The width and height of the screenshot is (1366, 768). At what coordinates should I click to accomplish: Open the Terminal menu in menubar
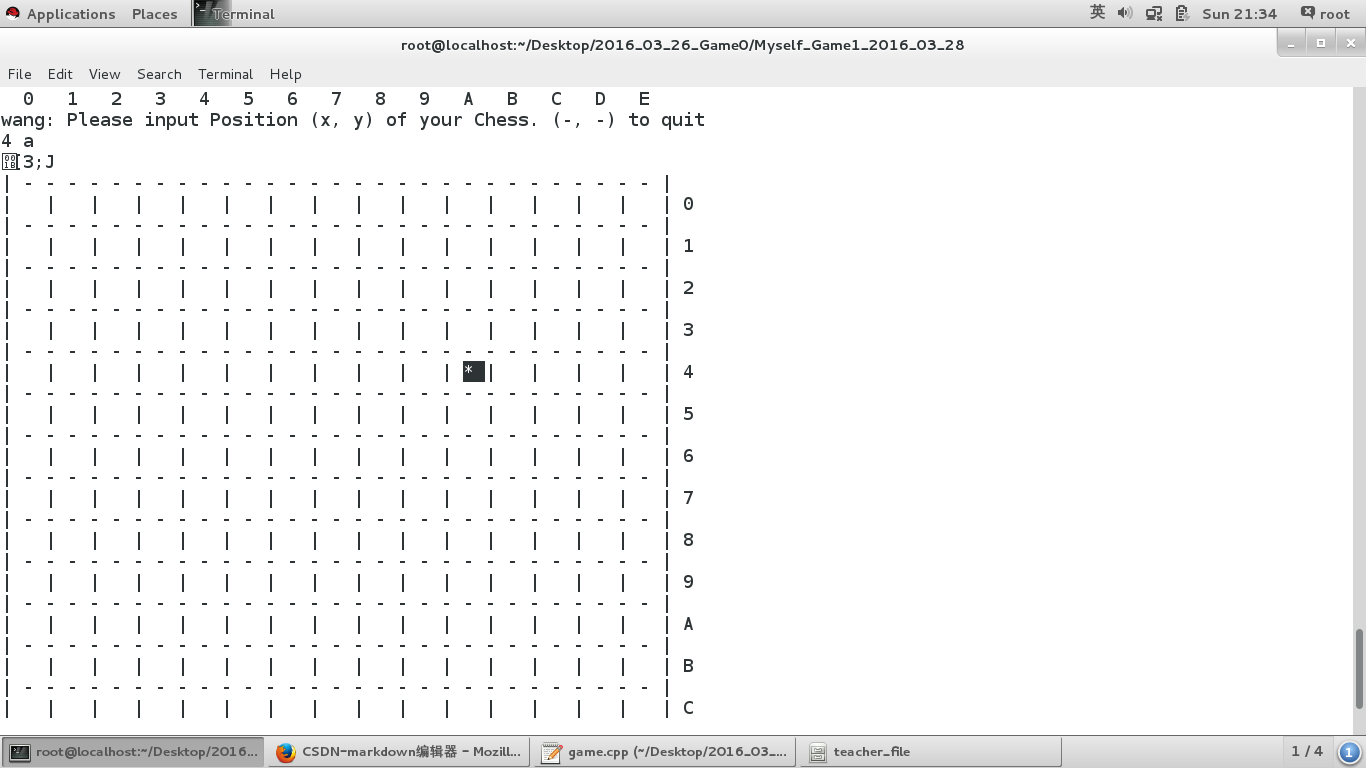click(x=225, y=74)
